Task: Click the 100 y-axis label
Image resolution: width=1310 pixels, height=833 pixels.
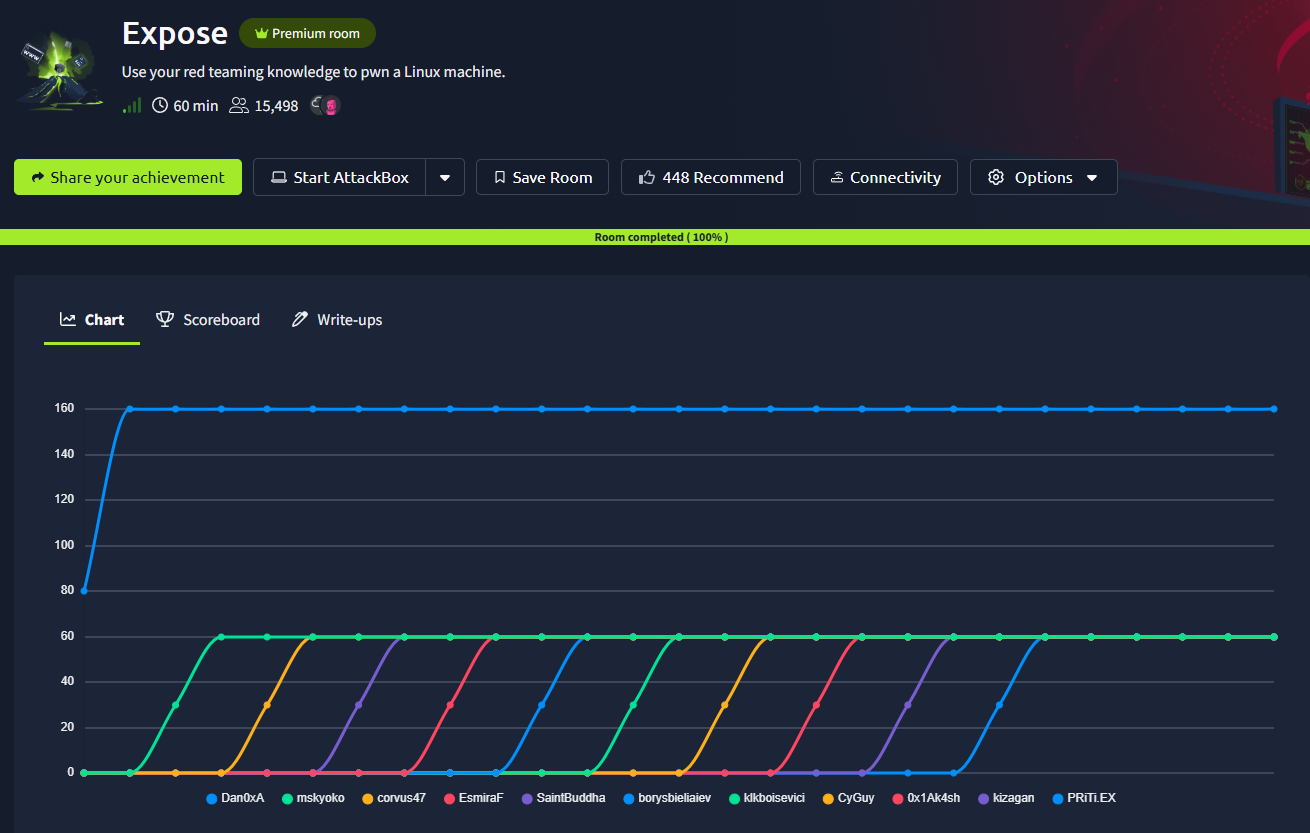Action: [65, 545]
